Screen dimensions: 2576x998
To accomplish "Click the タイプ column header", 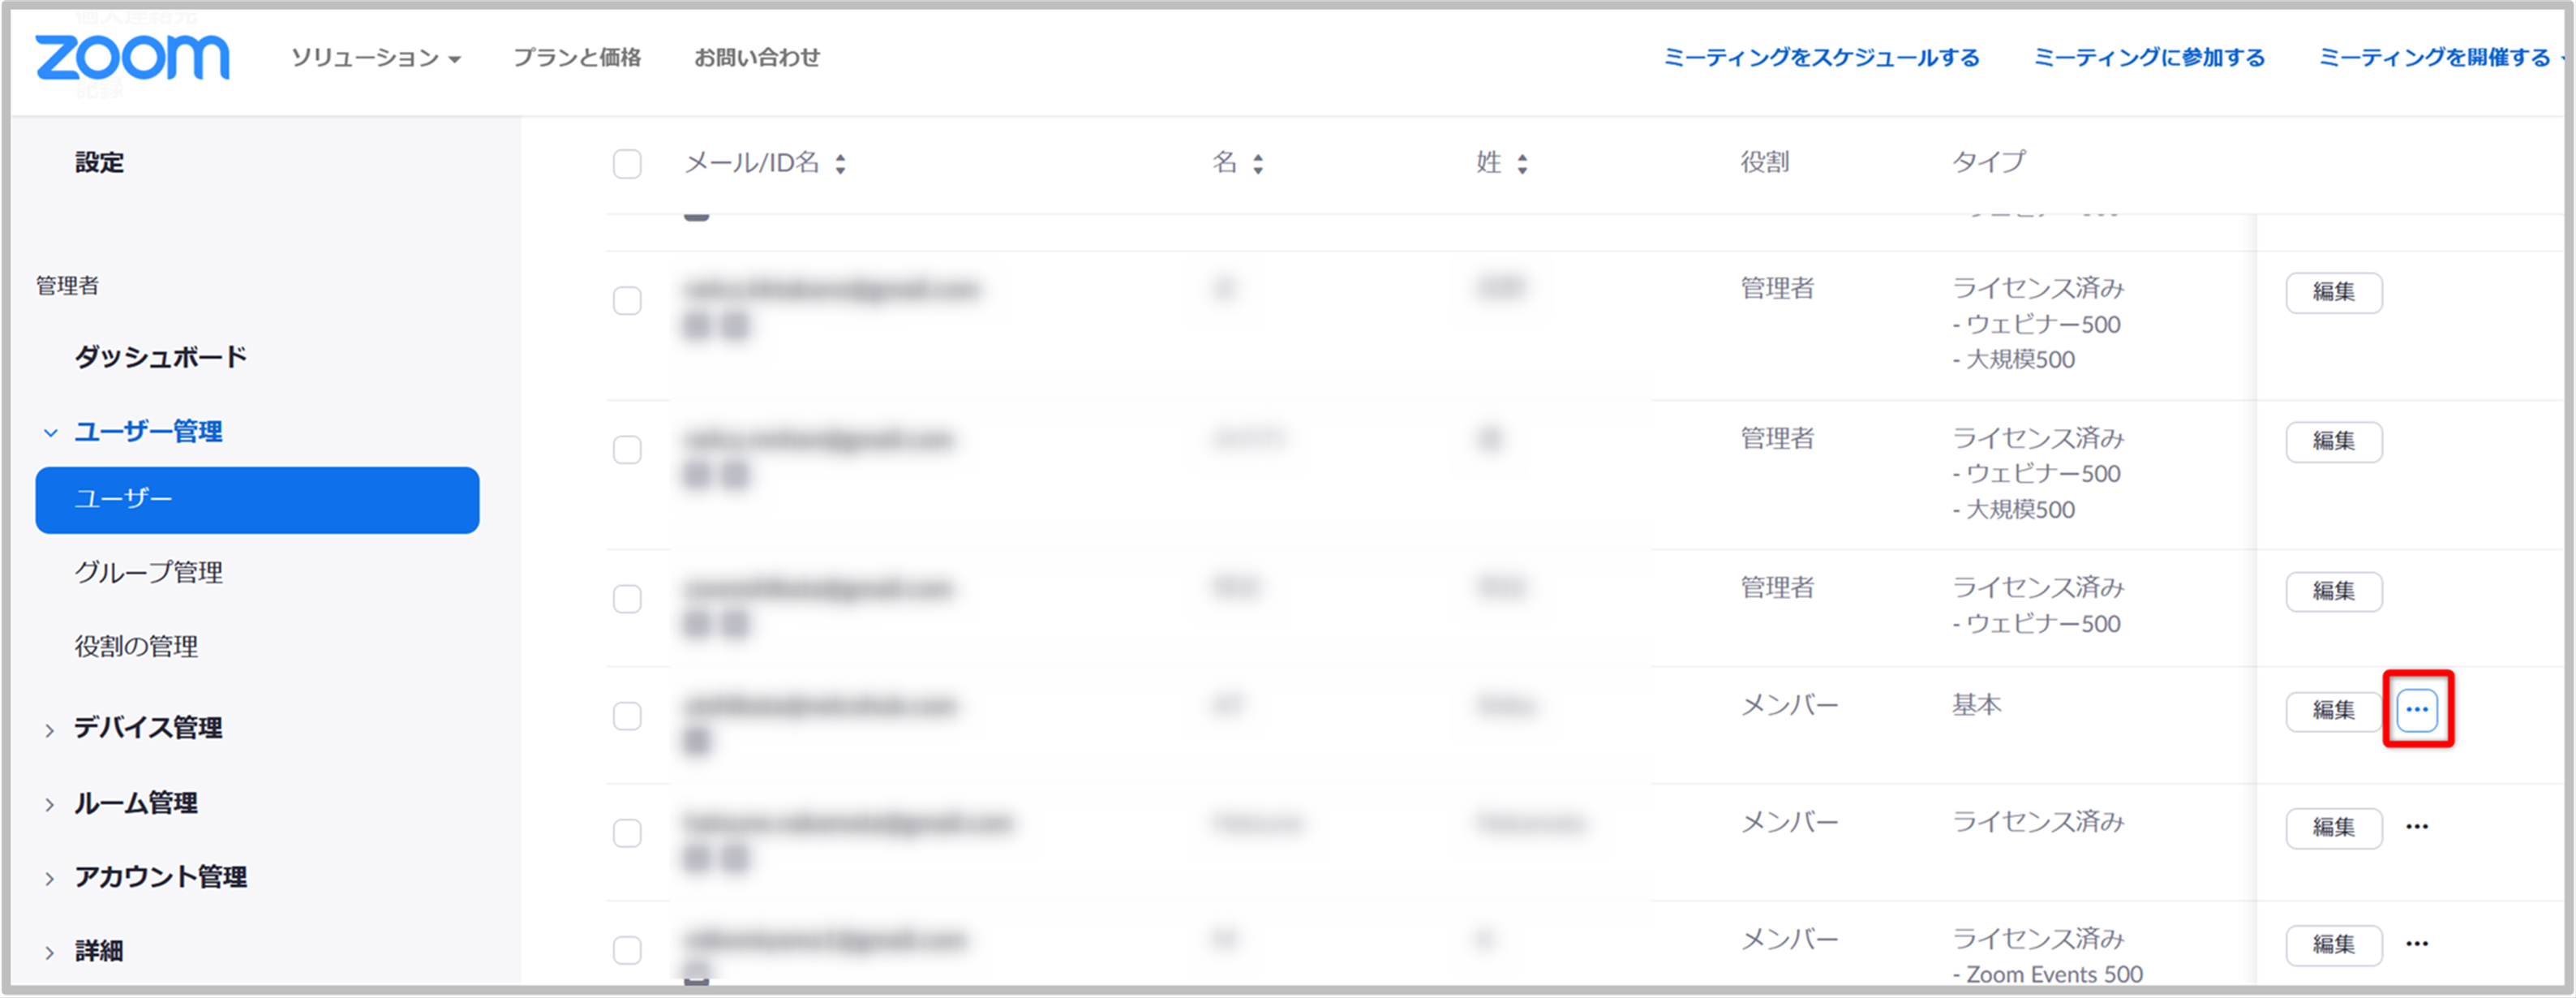I will (x=1989, y=162).
